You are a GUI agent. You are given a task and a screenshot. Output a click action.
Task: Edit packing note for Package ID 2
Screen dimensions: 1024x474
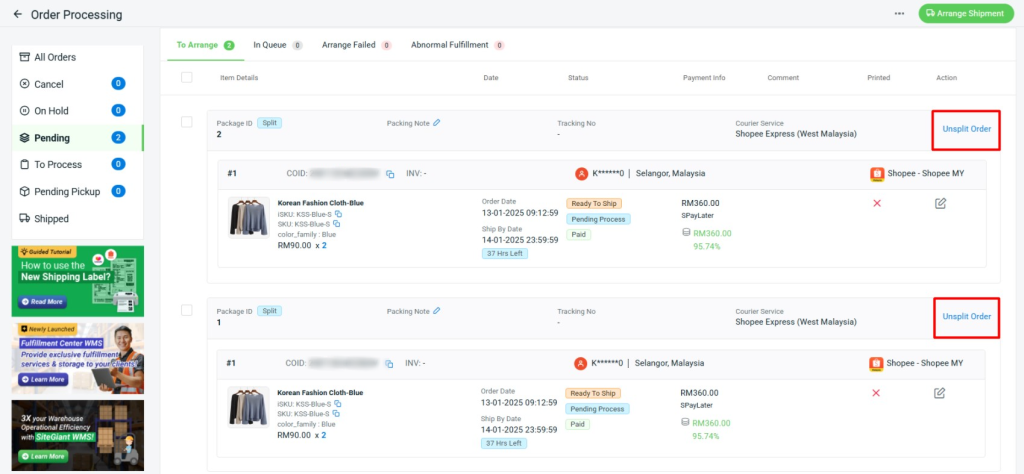pyautogui.click(x=436, y=123)
